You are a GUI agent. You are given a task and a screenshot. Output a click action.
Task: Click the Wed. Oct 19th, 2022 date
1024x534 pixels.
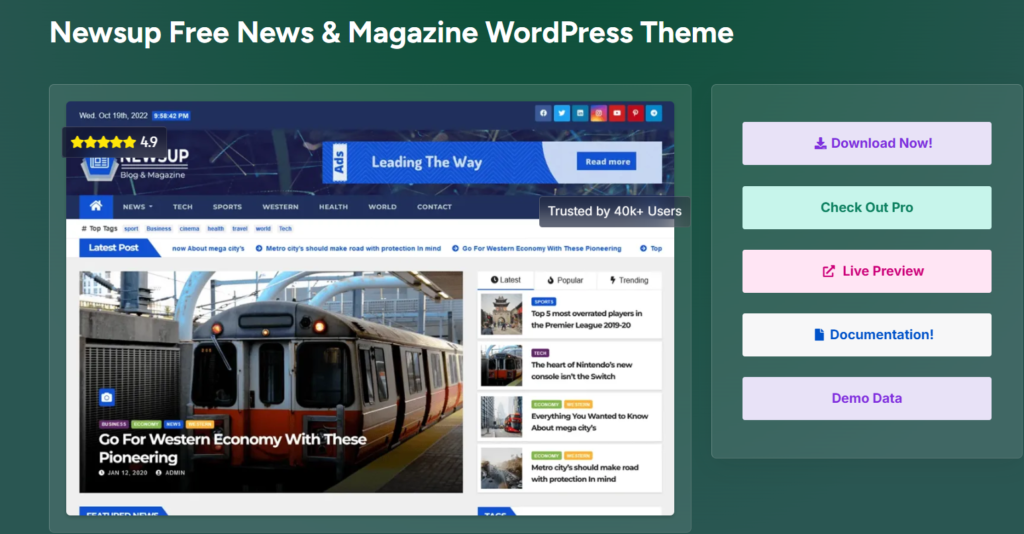coord(114,116)
